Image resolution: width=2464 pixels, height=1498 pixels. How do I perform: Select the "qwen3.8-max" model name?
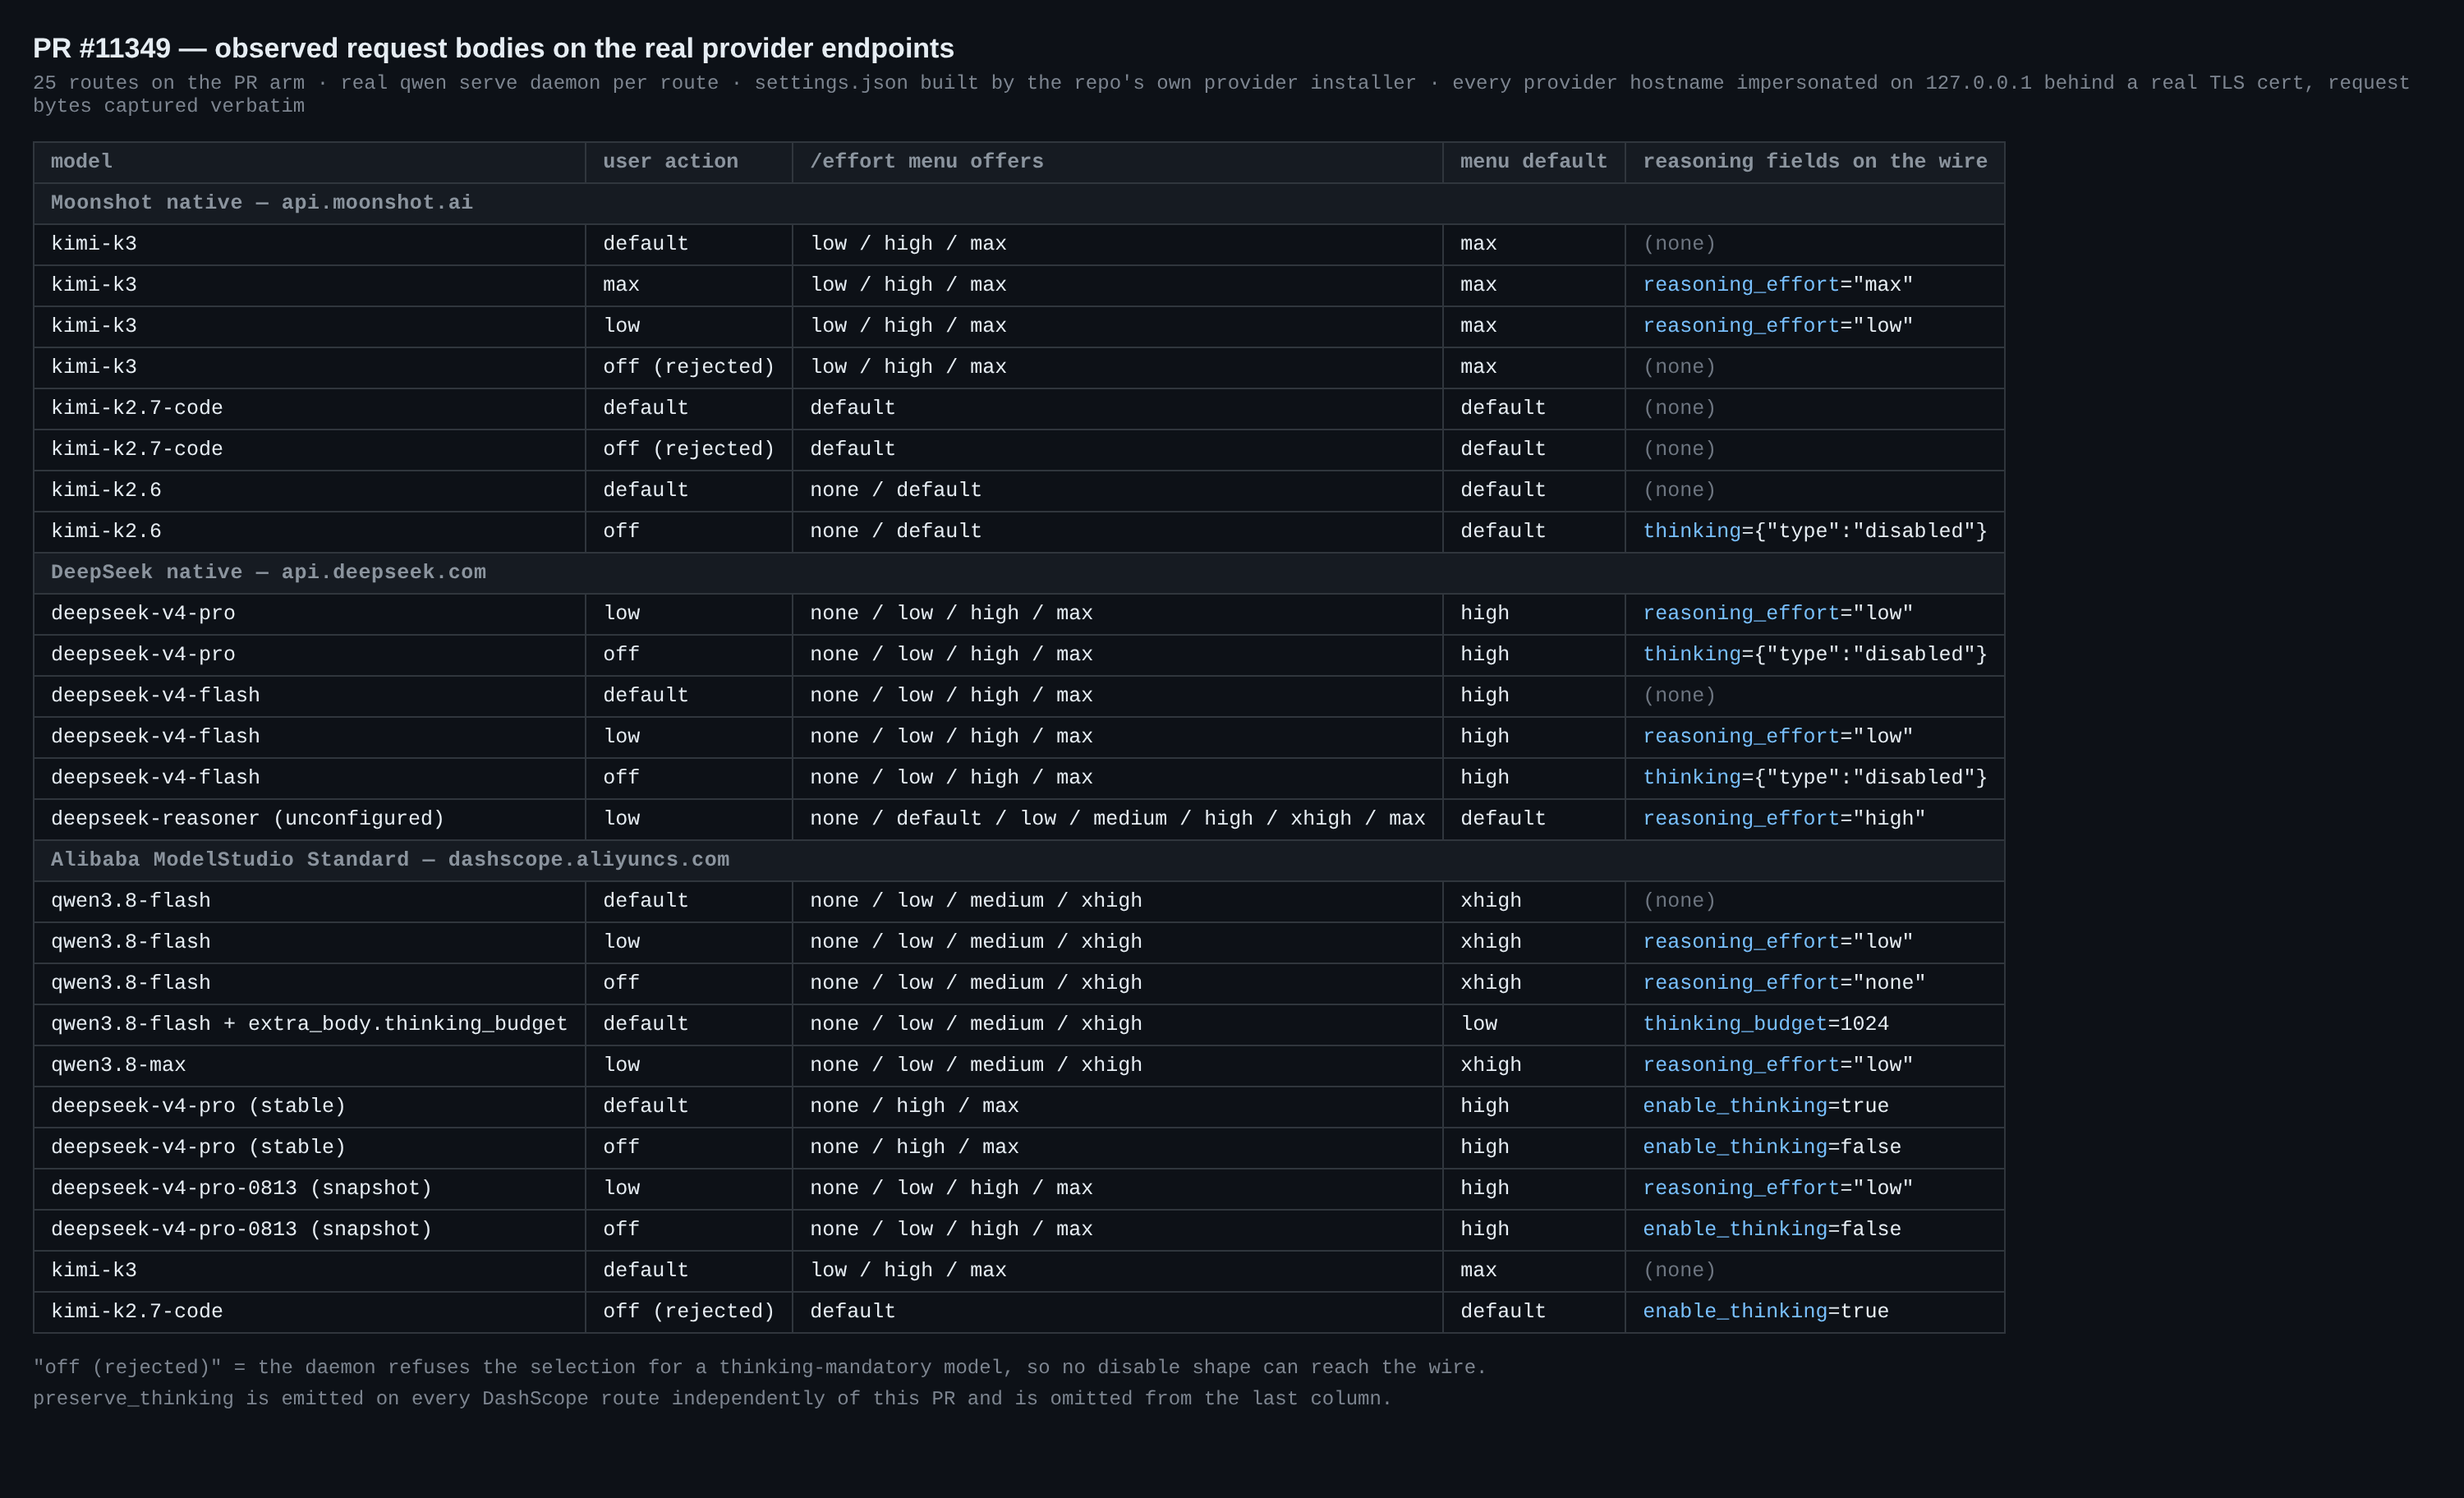[x=118, y=1065]
